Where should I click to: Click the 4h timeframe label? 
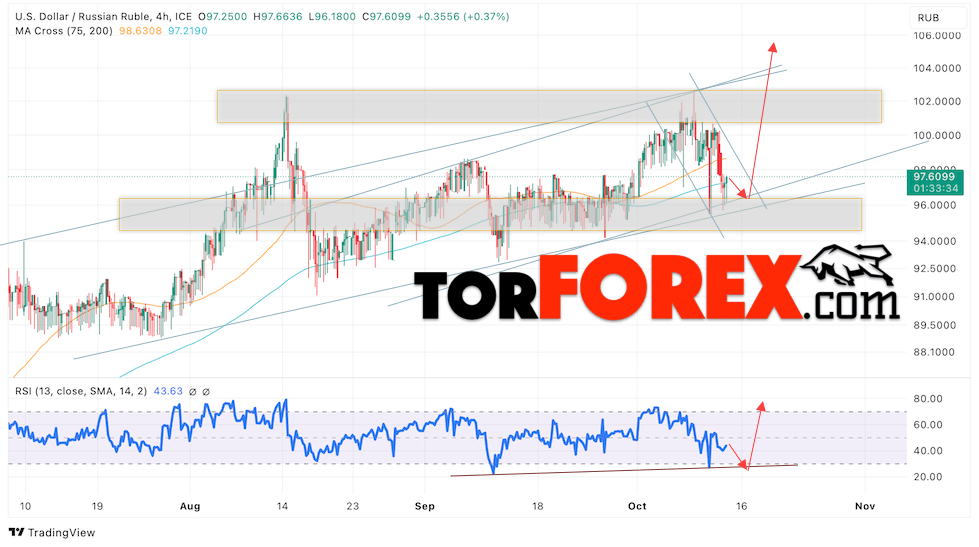point(162,17)
